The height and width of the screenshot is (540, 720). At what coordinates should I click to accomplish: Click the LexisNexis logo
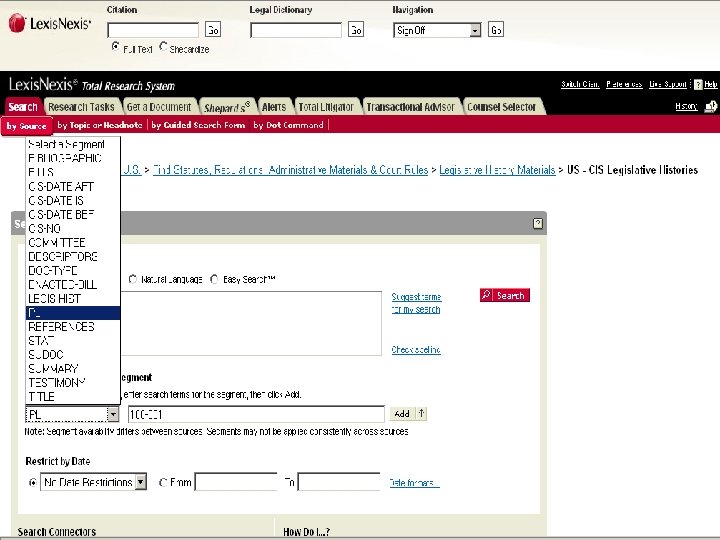[50, 23]
